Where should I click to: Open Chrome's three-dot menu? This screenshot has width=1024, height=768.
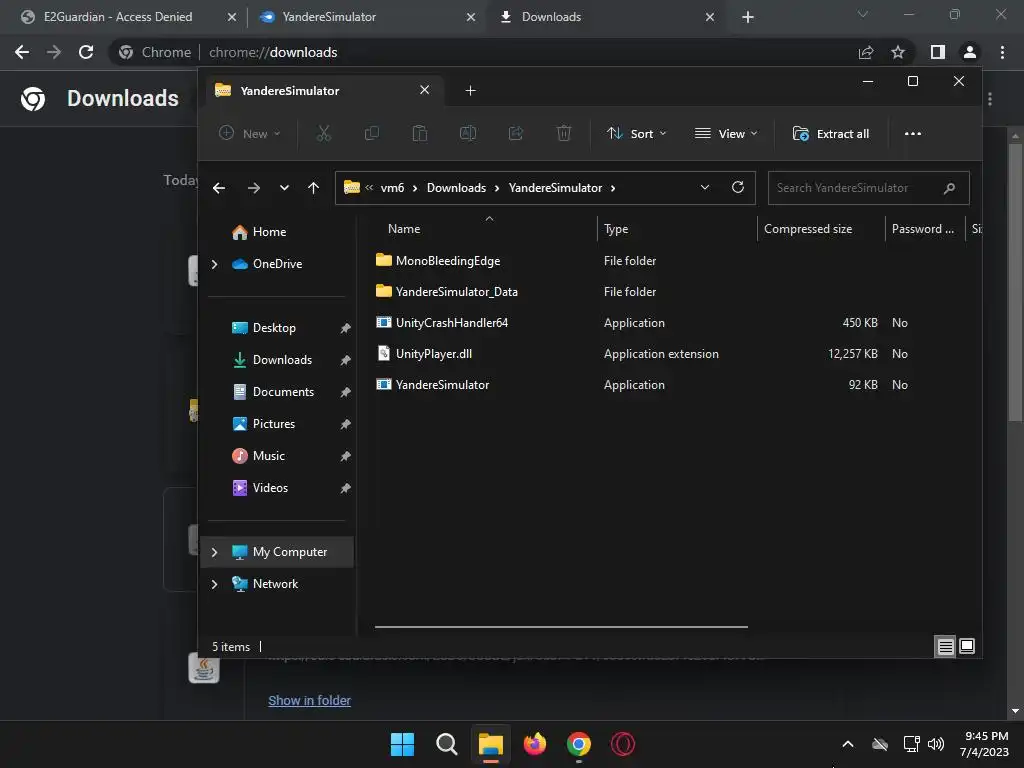[1002, 52]
